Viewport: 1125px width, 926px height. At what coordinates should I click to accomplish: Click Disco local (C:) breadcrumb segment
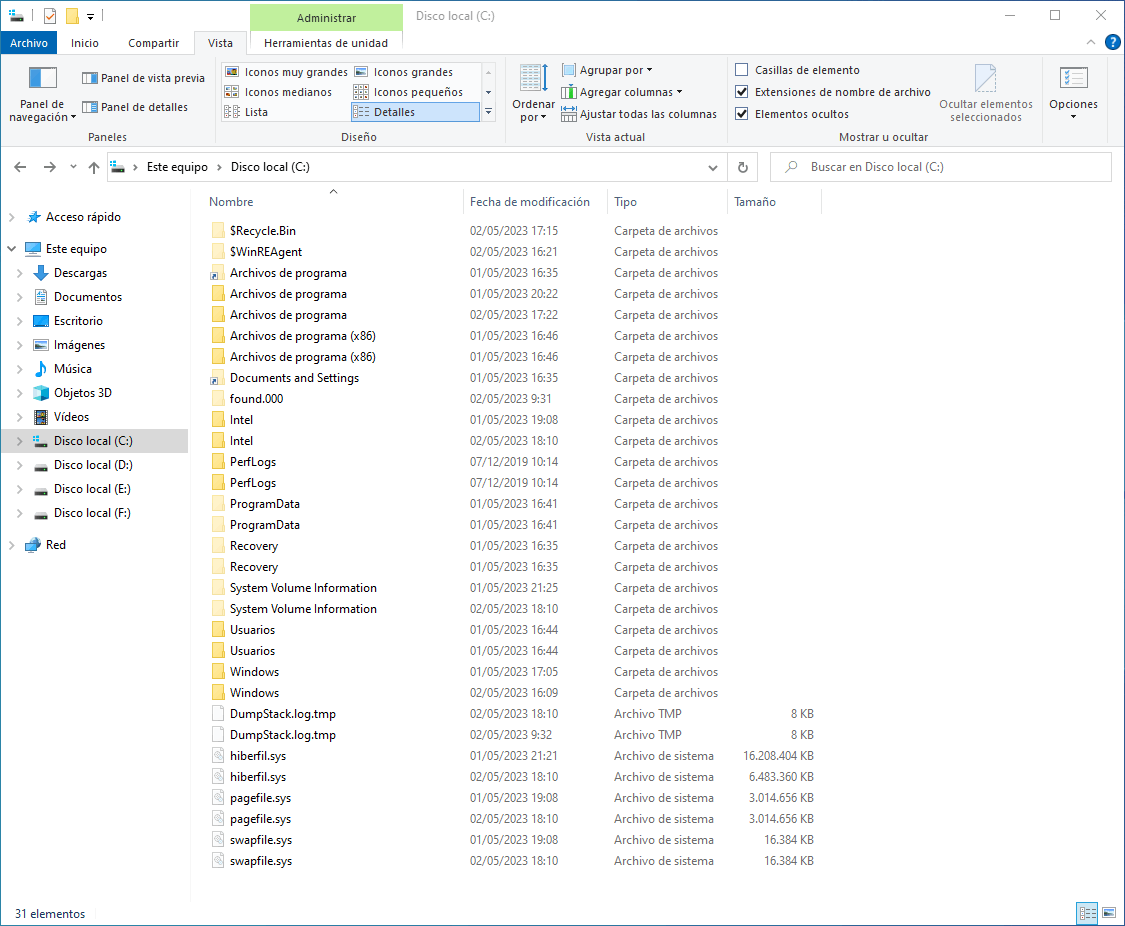pos(270,167)
